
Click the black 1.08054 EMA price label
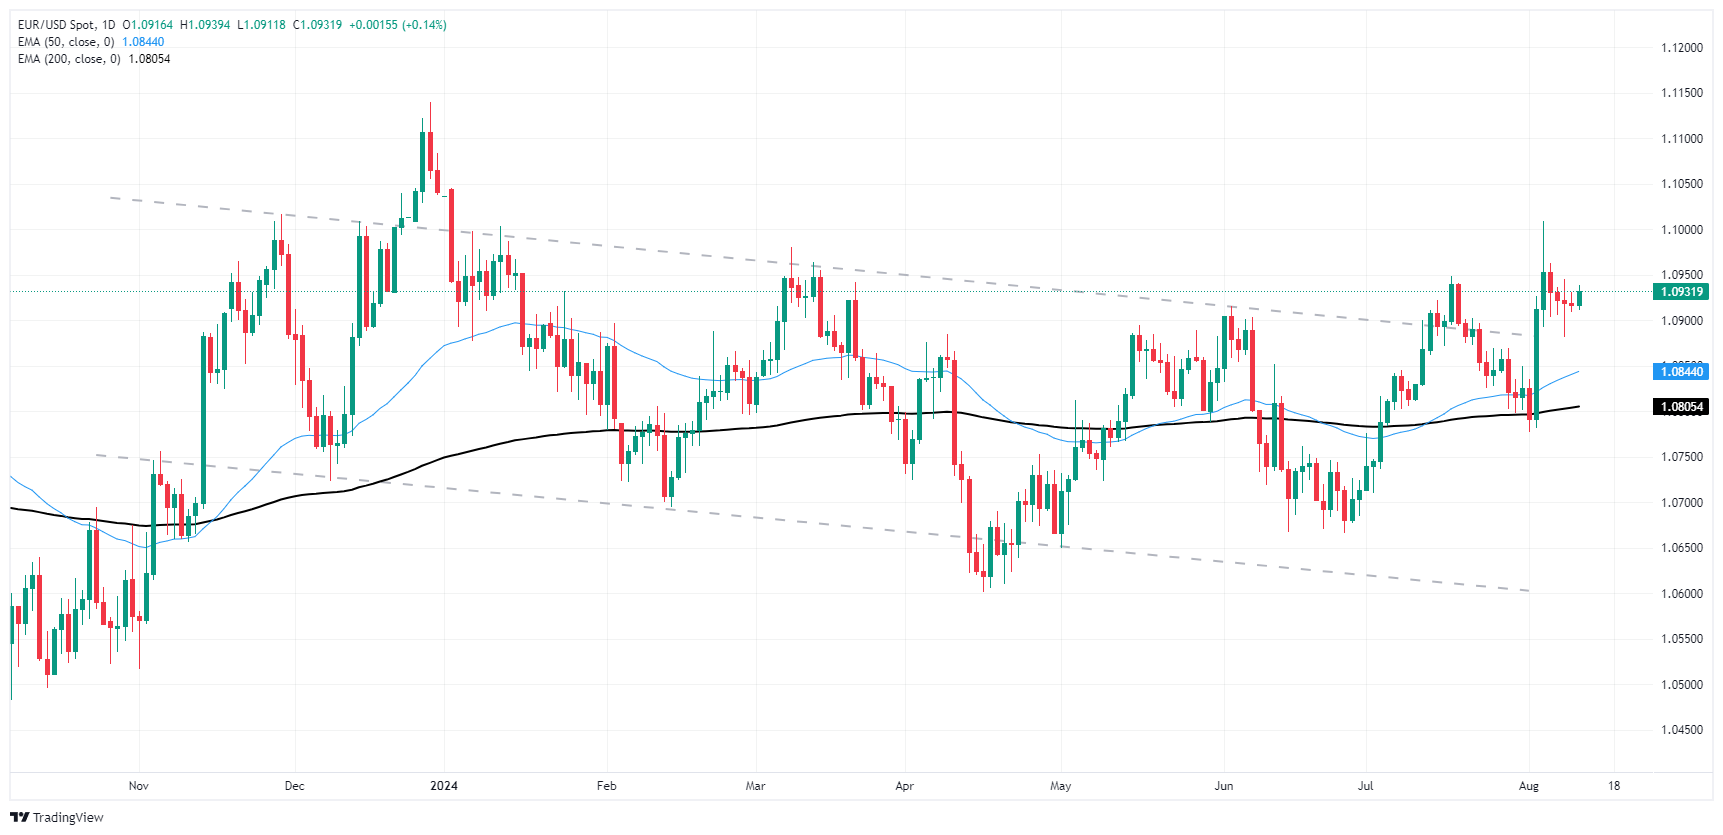(1681, 407)
